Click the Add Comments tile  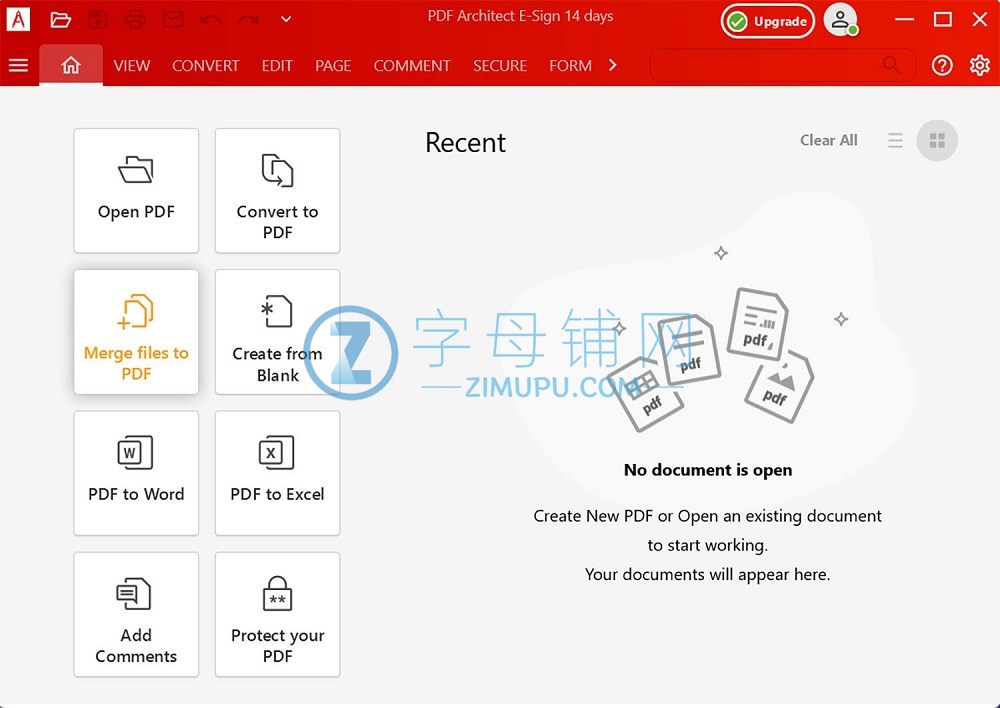click(x=136, y=614)
